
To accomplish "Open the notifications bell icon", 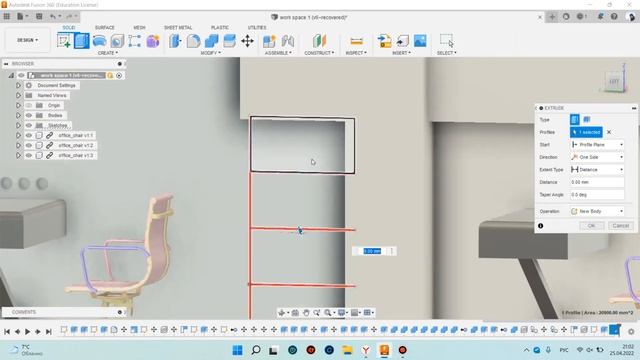I will click(600, 17).
